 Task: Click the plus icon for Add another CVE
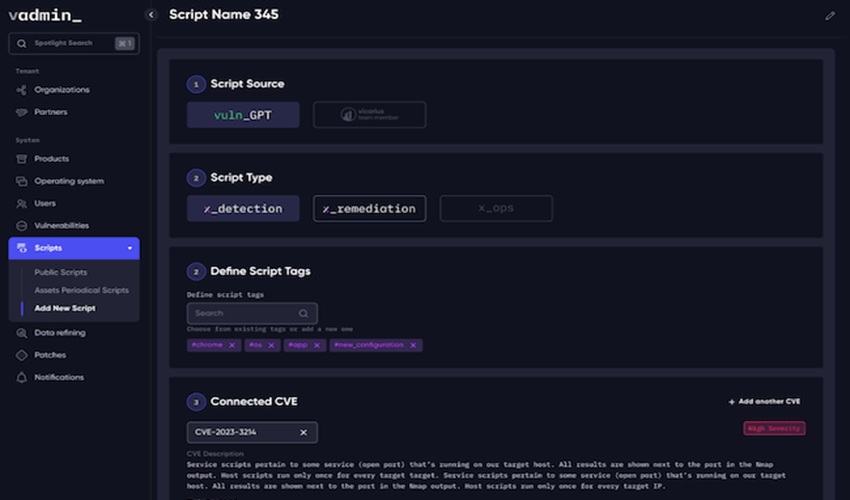731,402
